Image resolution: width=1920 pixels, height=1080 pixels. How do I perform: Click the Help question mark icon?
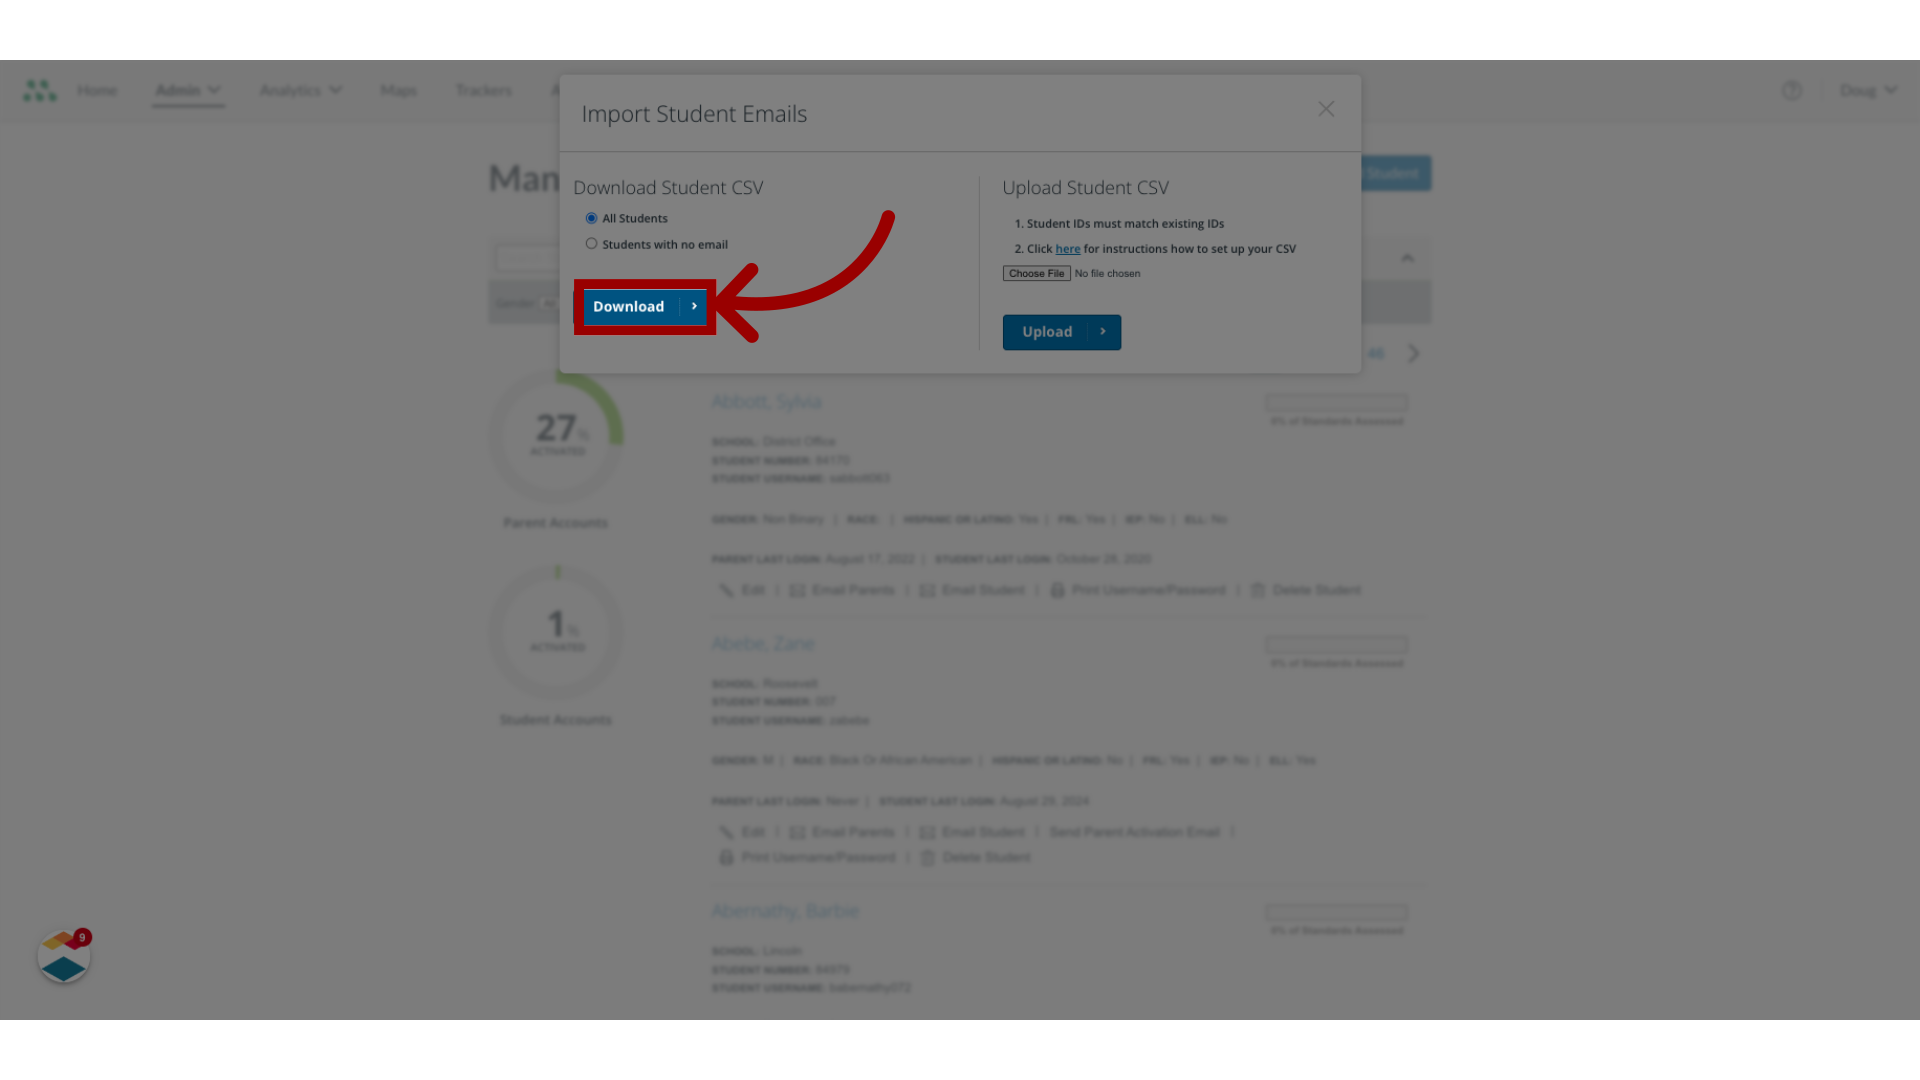[1791, 90]
